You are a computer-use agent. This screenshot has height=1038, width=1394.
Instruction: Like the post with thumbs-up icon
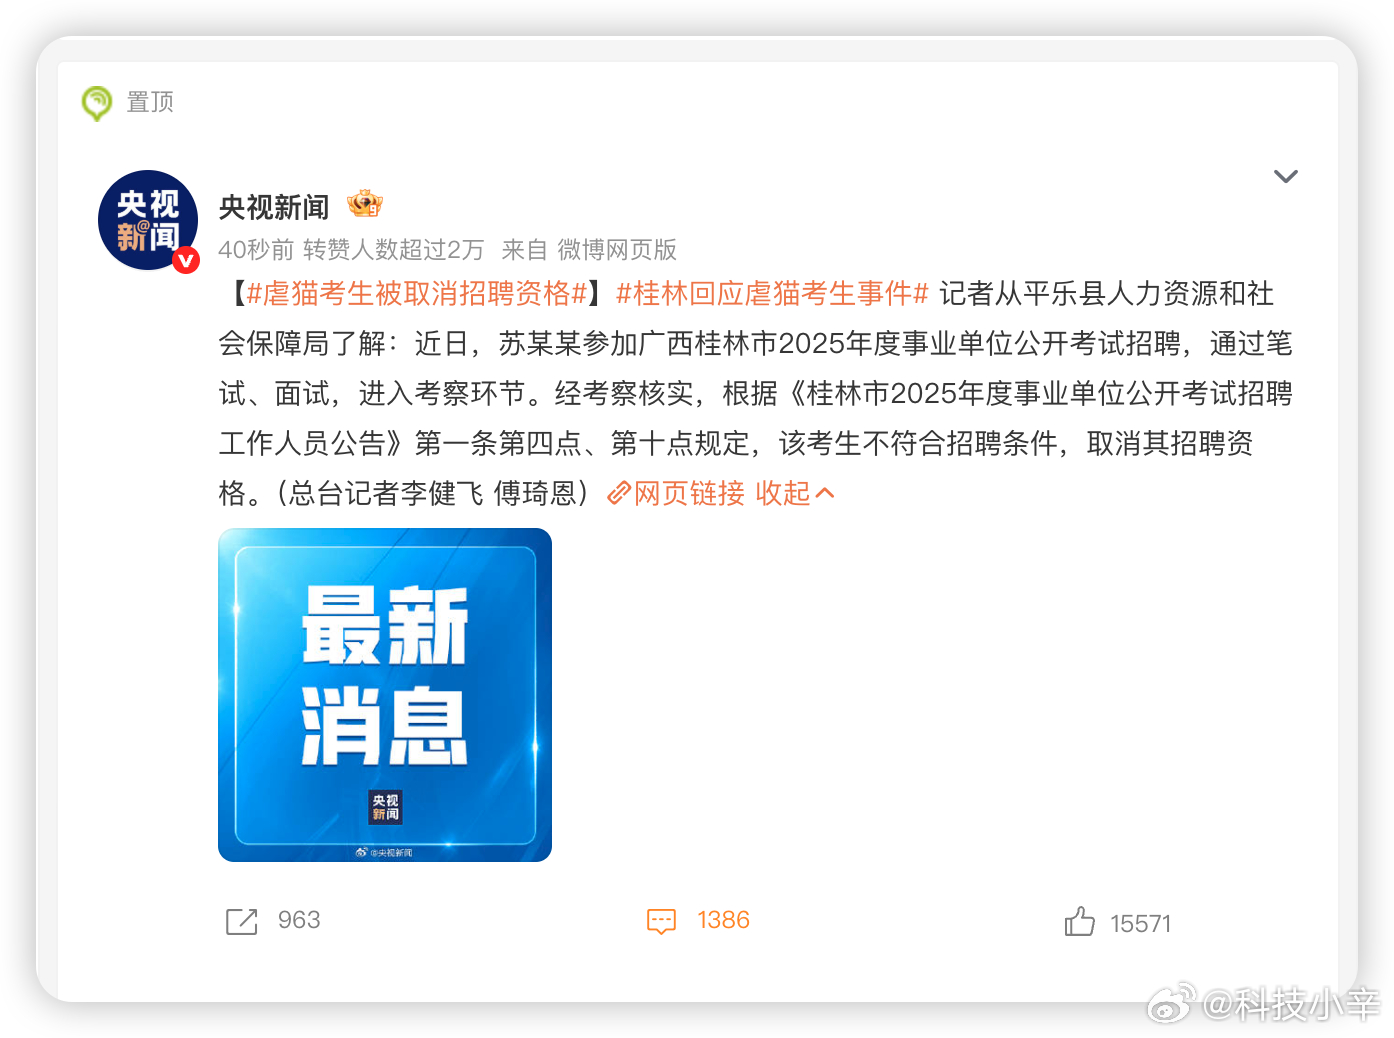click(1079, 921)
